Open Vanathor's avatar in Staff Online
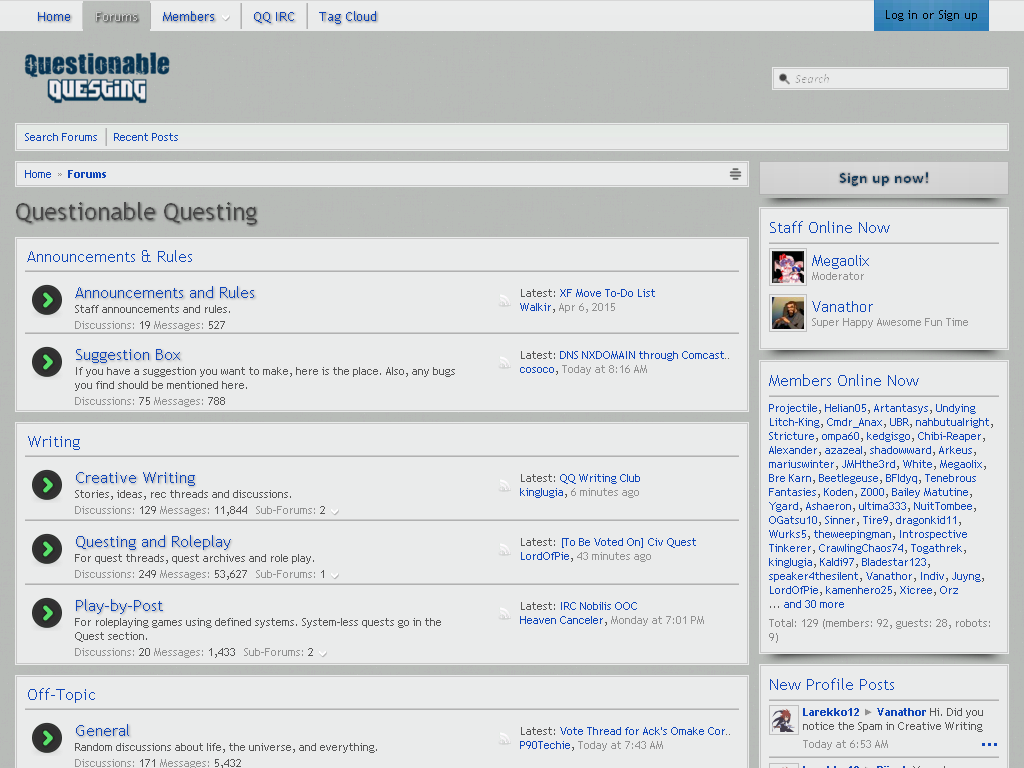The image size is (1024, 768). pos(788,313)
